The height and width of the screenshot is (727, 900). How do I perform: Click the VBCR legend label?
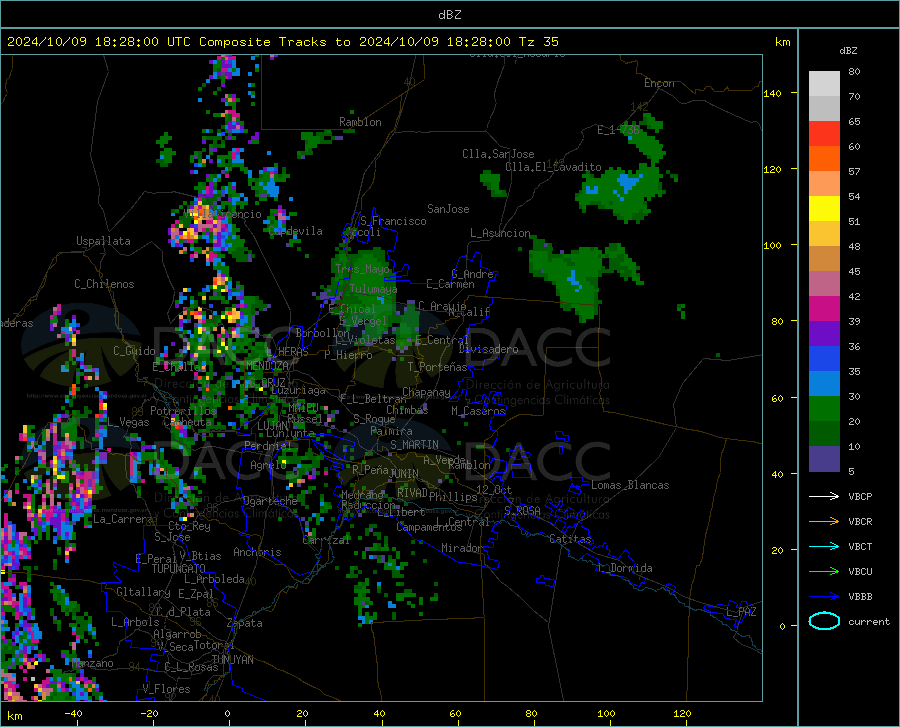coord(860,522)
